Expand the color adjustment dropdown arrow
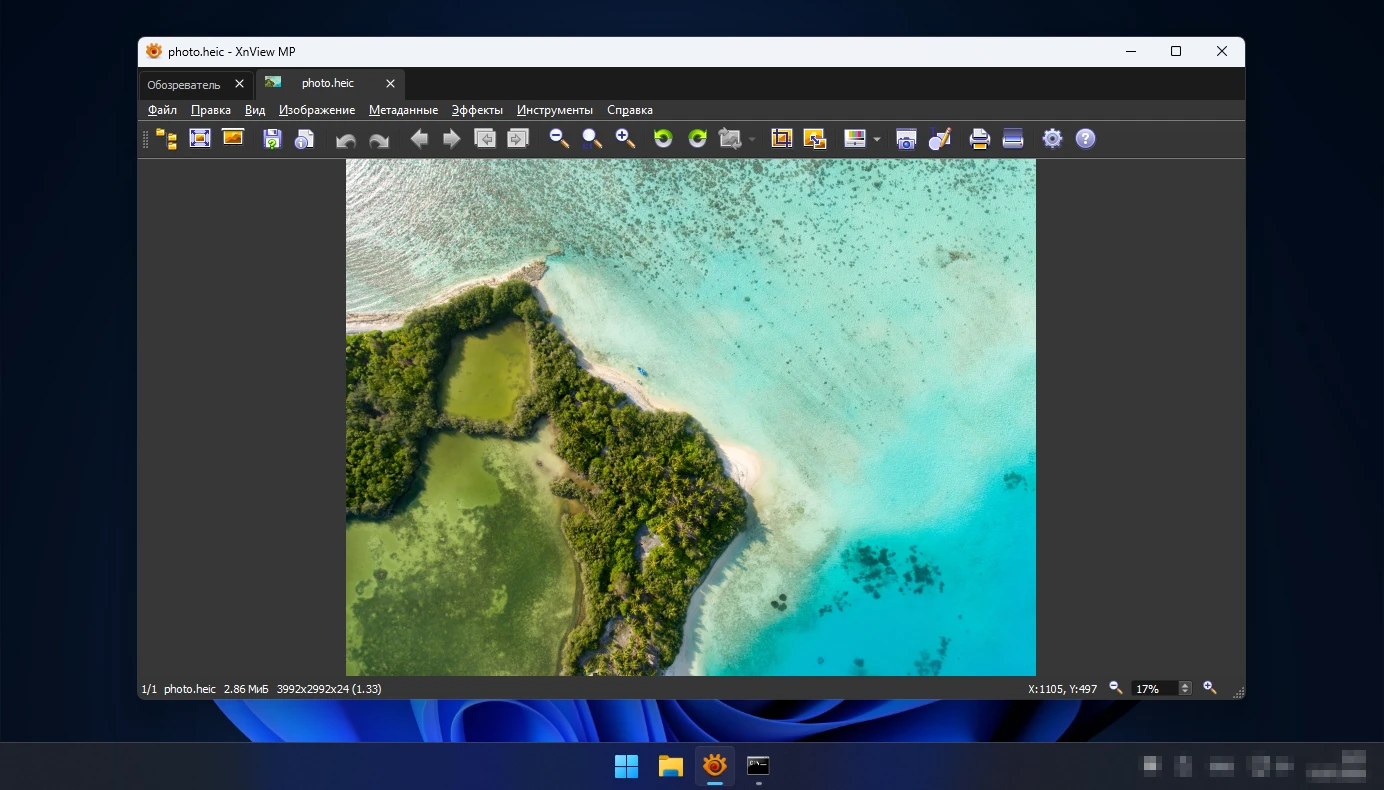This screenshot has width=1384, height=790. pos(876,140)
